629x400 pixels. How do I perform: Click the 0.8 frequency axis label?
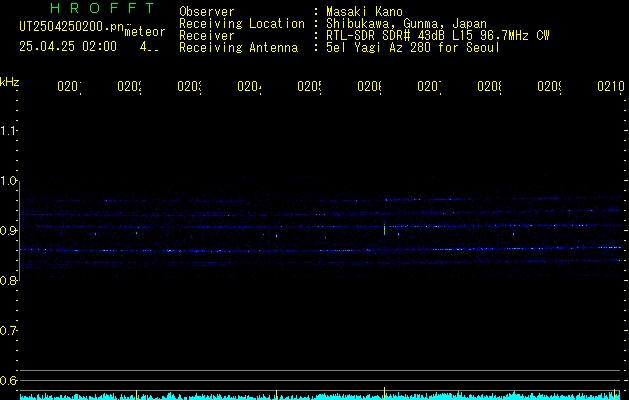click(8, 281)
